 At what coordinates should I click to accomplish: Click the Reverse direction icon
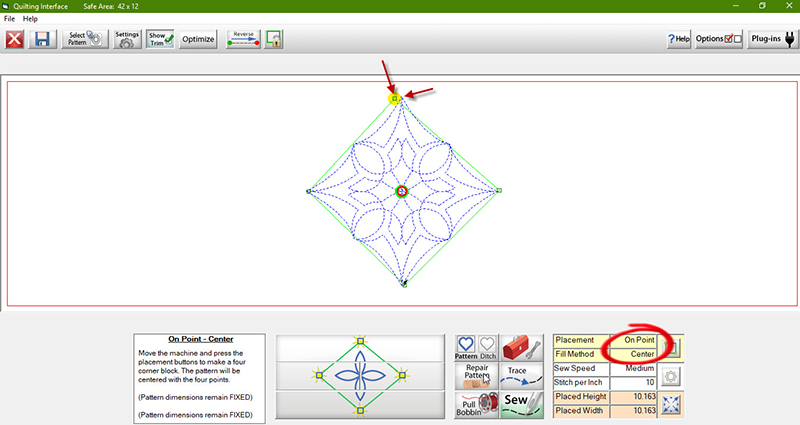[x=243, y=39]
